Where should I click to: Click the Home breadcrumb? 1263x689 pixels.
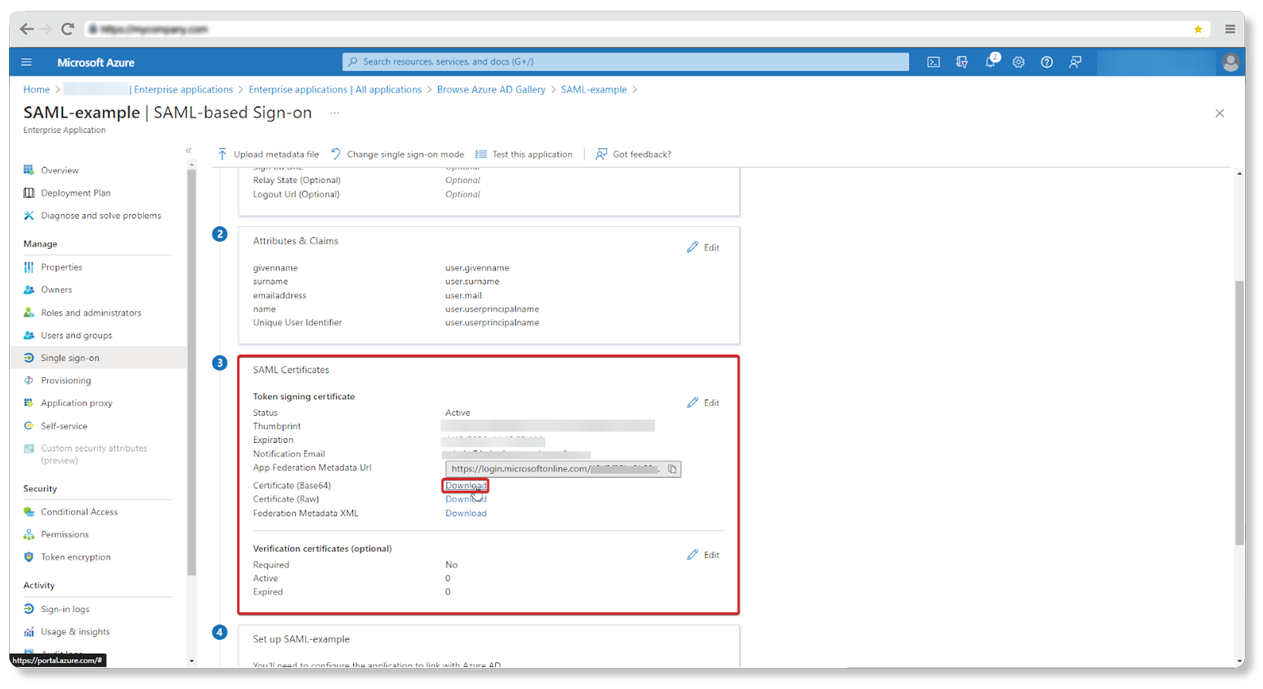pyautogui.click(x=37, y=90)
